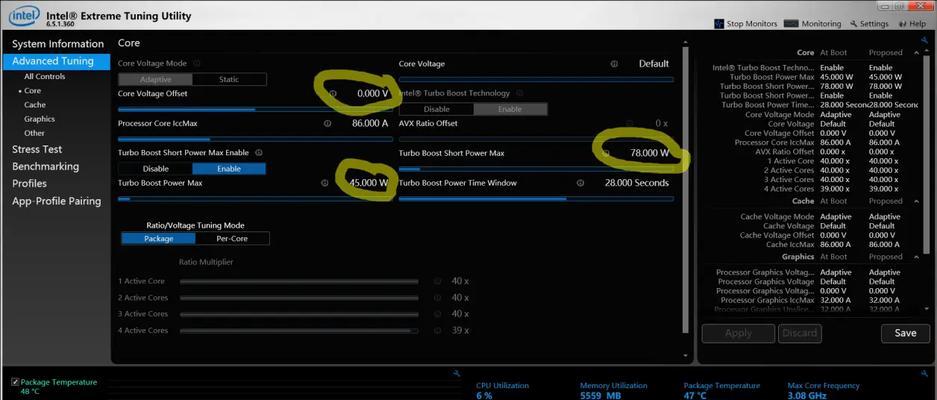
Task: Click the Processor Core IccMax slider
Action: coord(255,139)
